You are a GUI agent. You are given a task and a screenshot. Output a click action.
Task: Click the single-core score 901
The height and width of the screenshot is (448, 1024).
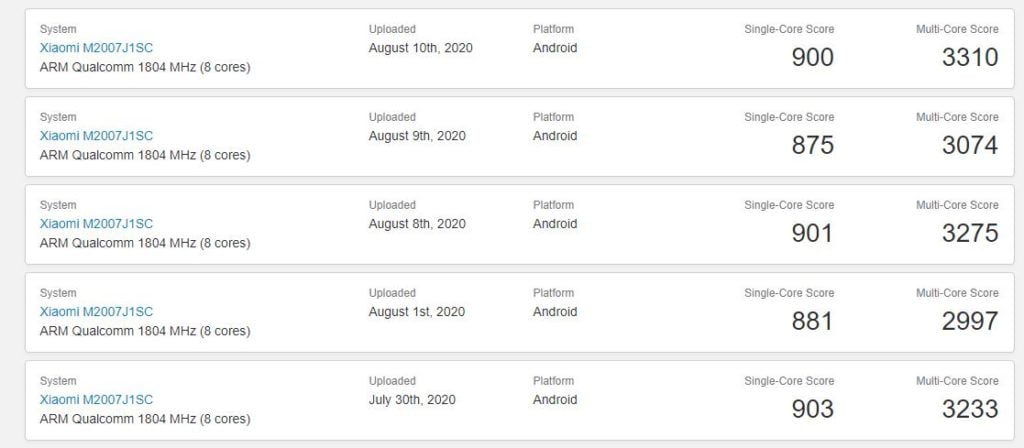(x=812, y=234)
